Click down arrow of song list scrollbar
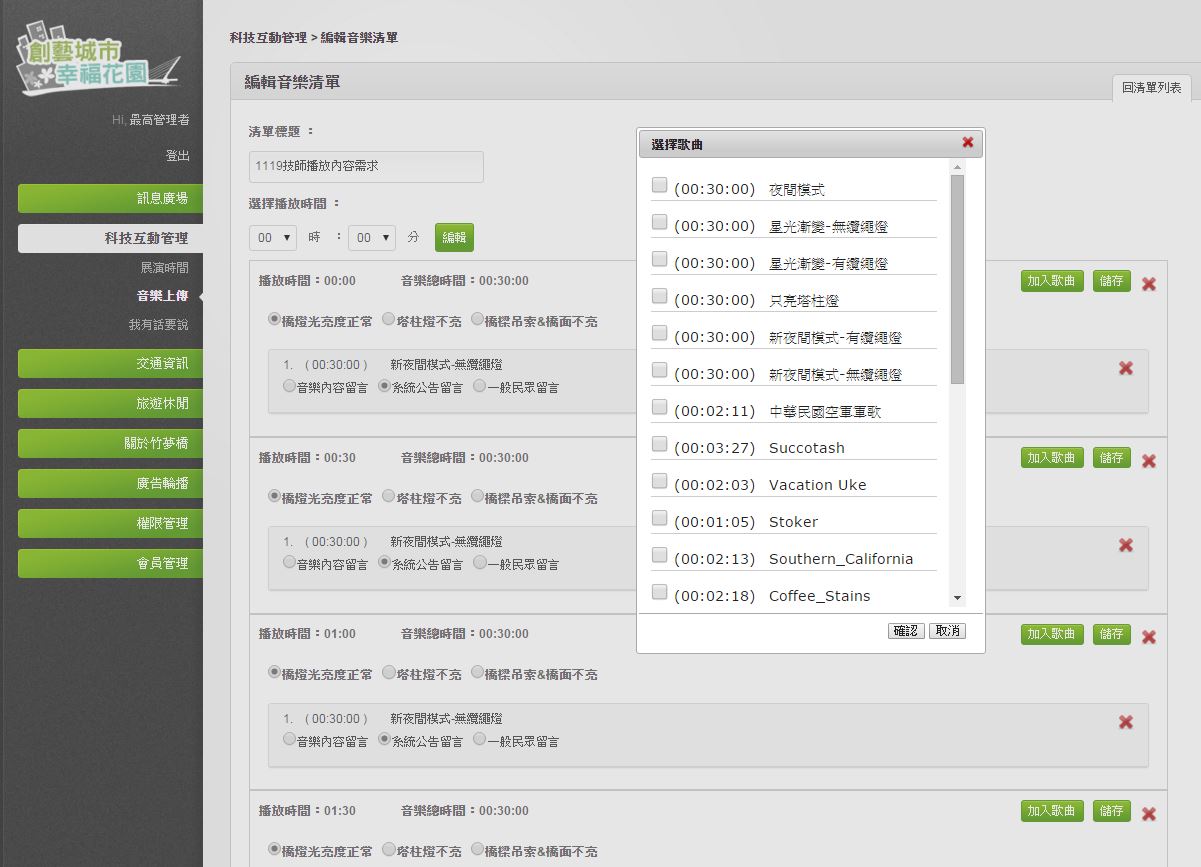Screen dimensions: 1201x867 tap(957, 598)
